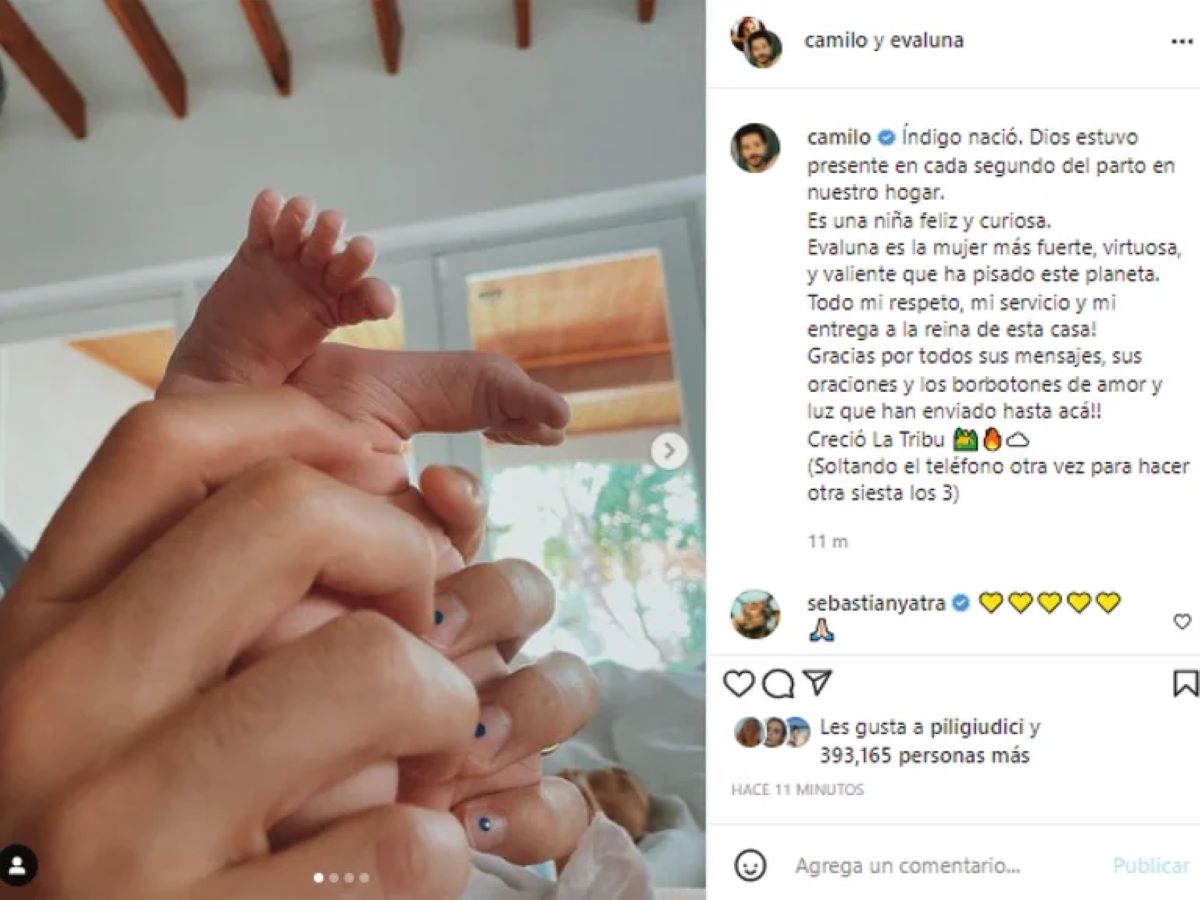Open sebastianyatra username link
Viewport: 1200px width, 900px height.
[x=876, y=603]
